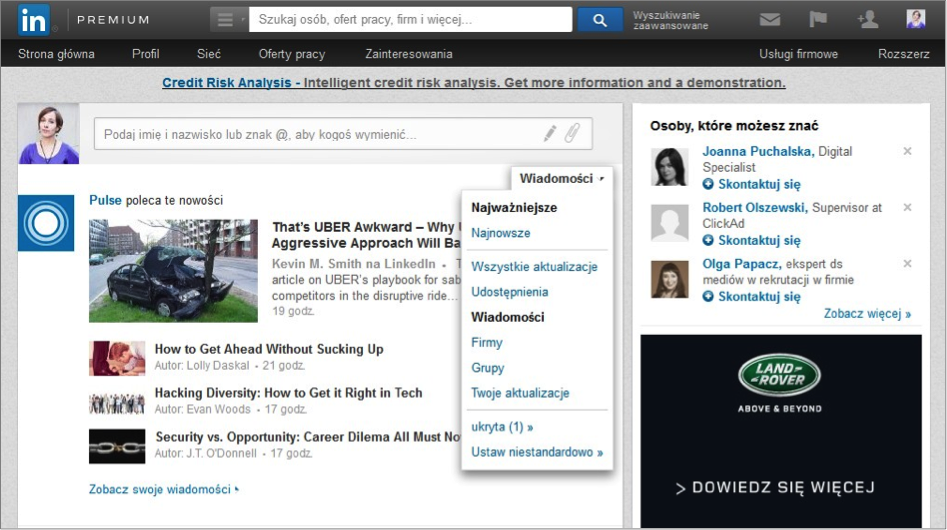Image resolution: width=947 pixels, height=530 pixels.
Task: Click Joanna Puchalska profile photo
Action: [x=670, y=167]
